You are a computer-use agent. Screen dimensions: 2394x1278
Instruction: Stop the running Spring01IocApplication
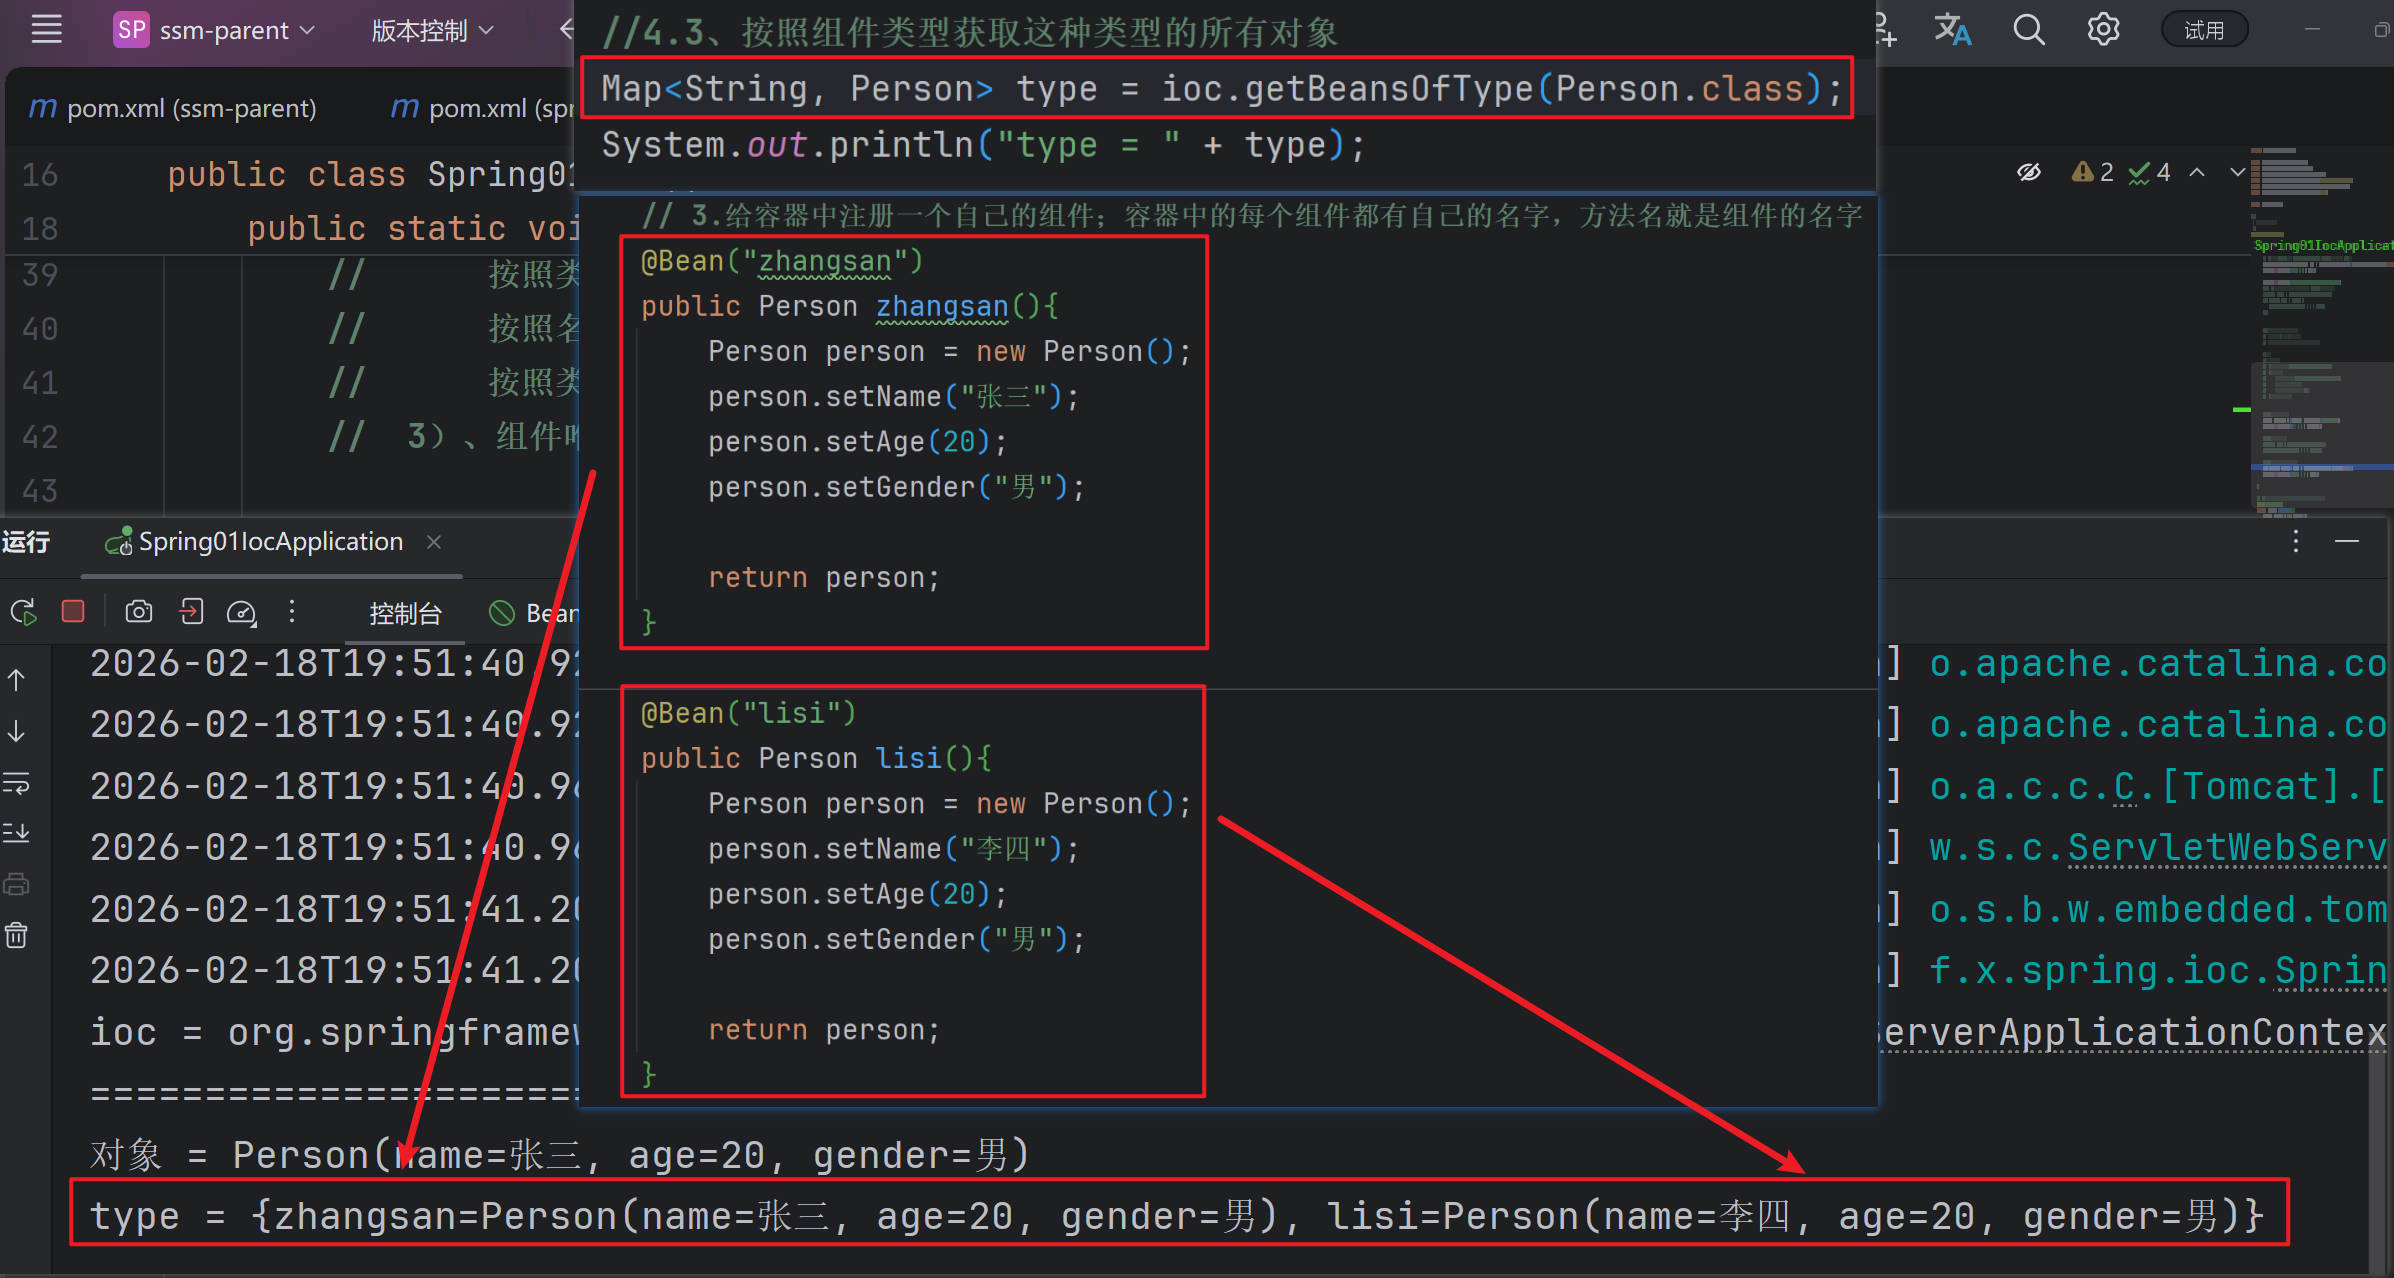click(73, 611)
